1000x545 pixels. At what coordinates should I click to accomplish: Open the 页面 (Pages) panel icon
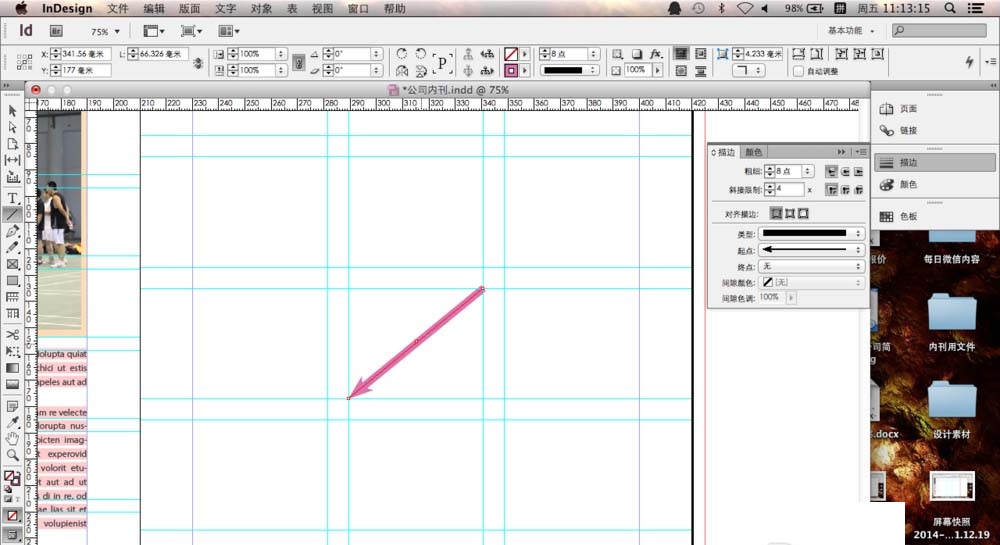[908, 109]
